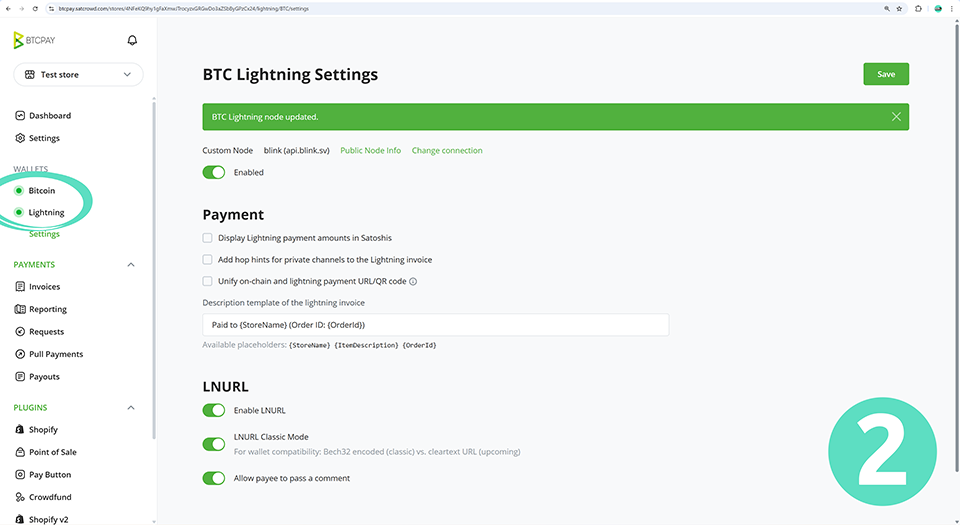Dismiss the green node updated alert

(x=896, y=117)
